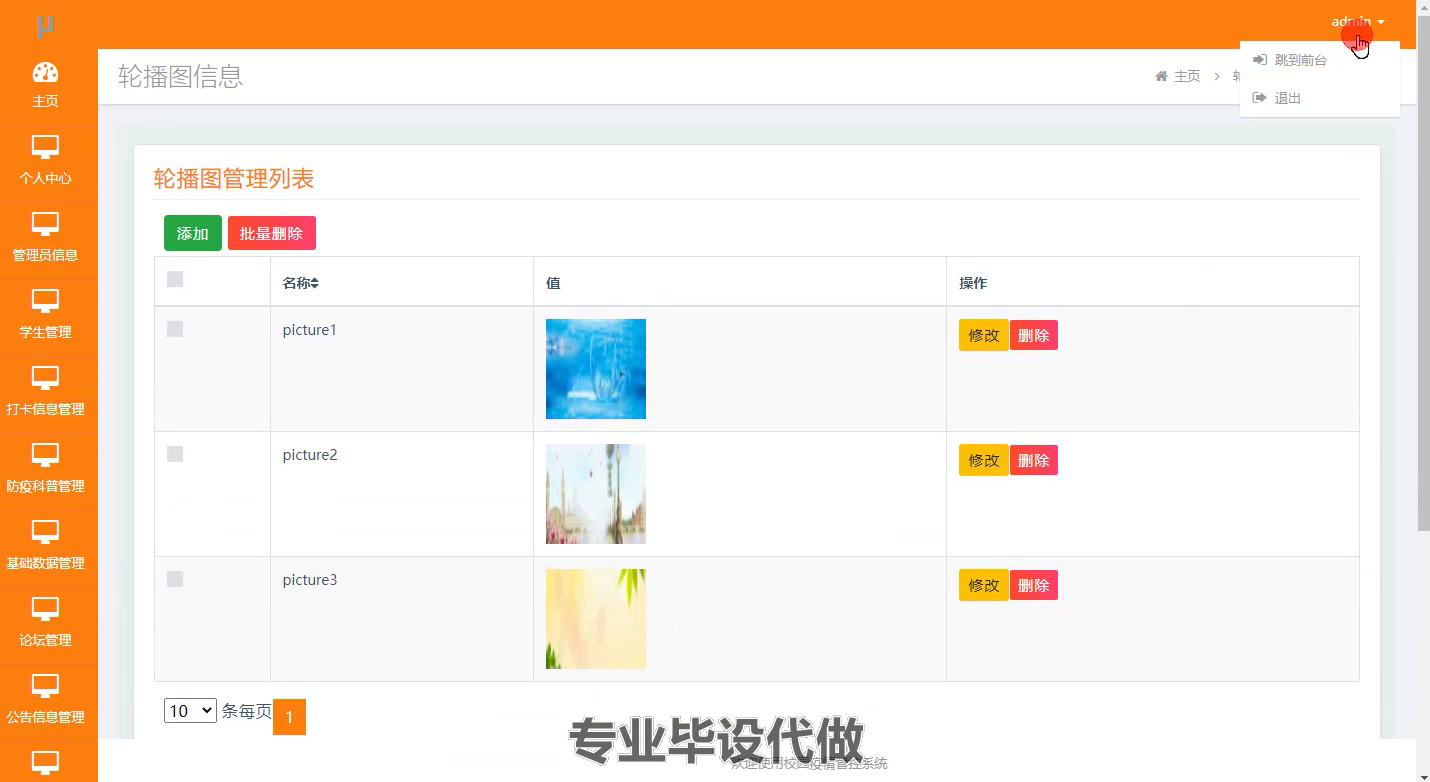Click the logo icon at top-left corner
This screenshot has height=782, width=1430.
point(45,26)
